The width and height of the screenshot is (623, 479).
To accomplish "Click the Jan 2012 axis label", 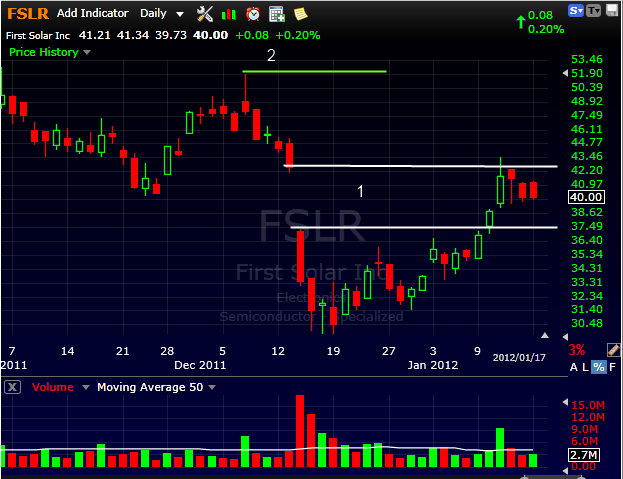I will [433, 365].
